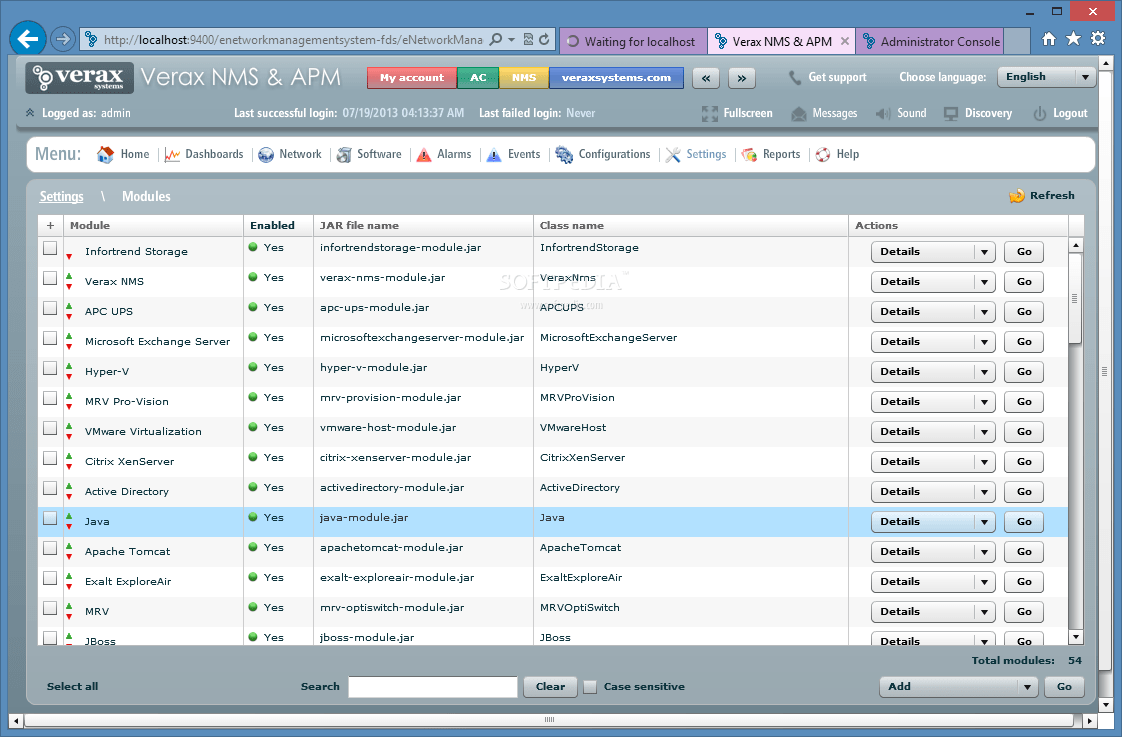Mute application Sound
The width and height of the screenshot is (1122, 737).
click(900, 113)
